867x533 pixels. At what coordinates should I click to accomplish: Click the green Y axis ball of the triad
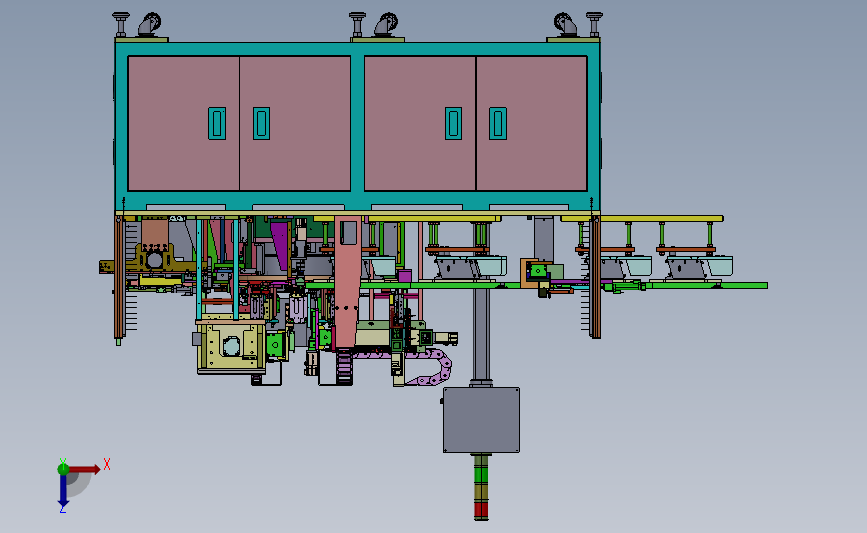click(x=63, y=469)
